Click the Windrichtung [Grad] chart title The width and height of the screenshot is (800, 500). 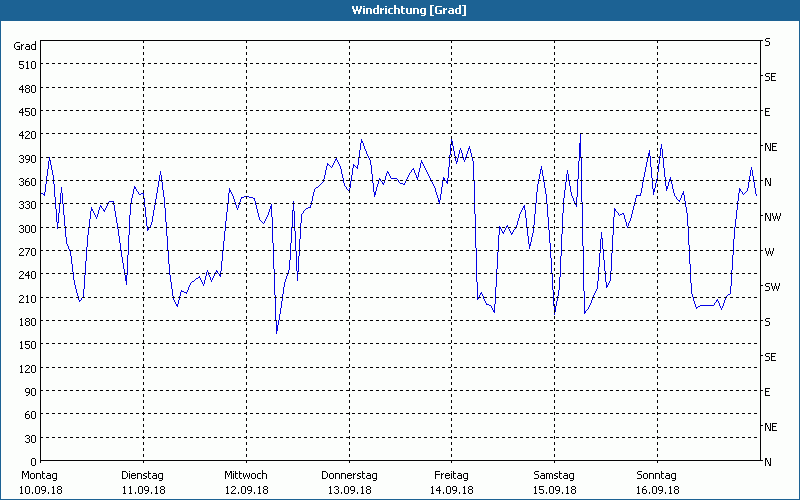click(x=409, y=10)
